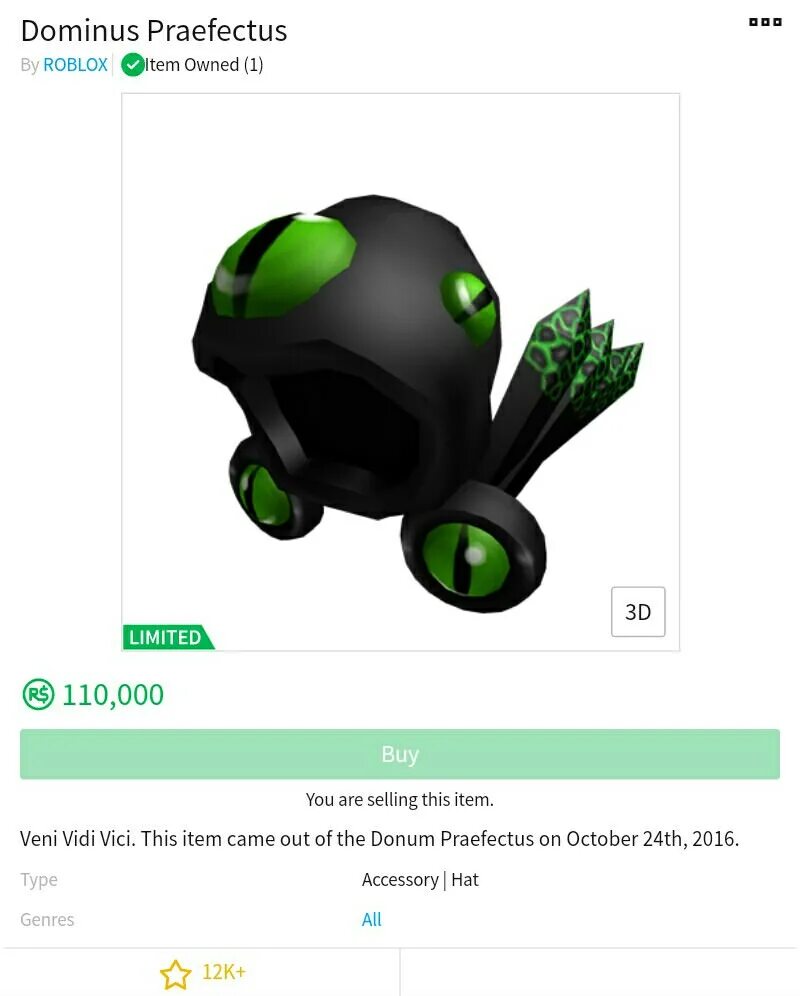Click the Hat type value
Image resolution: width=800 pixels, height=996 pixels.
(x=465, y=880)
